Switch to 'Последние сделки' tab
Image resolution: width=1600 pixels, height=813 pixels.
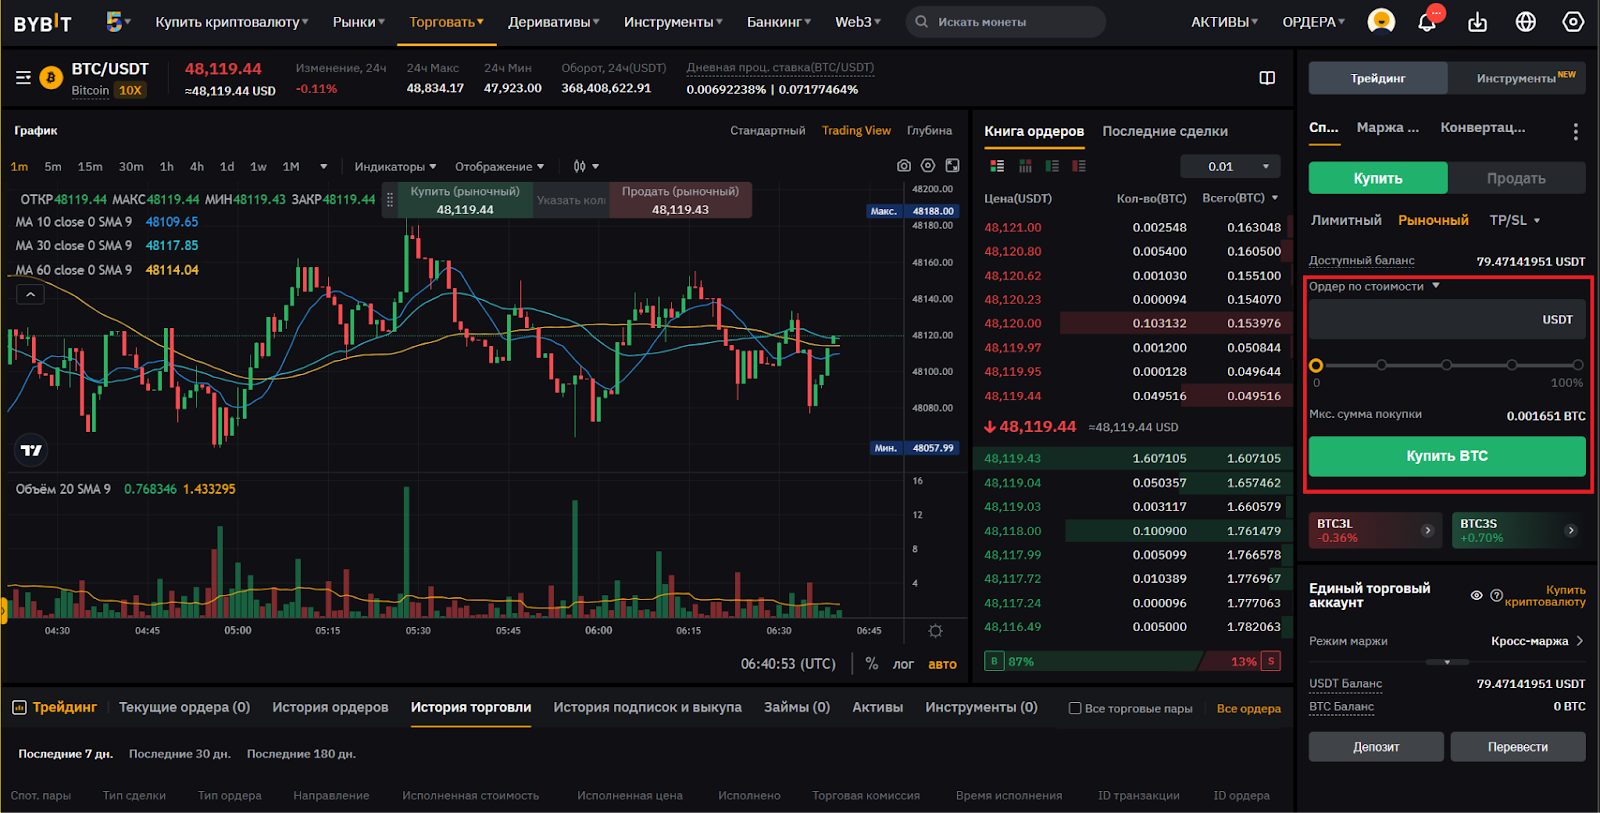[x=1165, y=131]
